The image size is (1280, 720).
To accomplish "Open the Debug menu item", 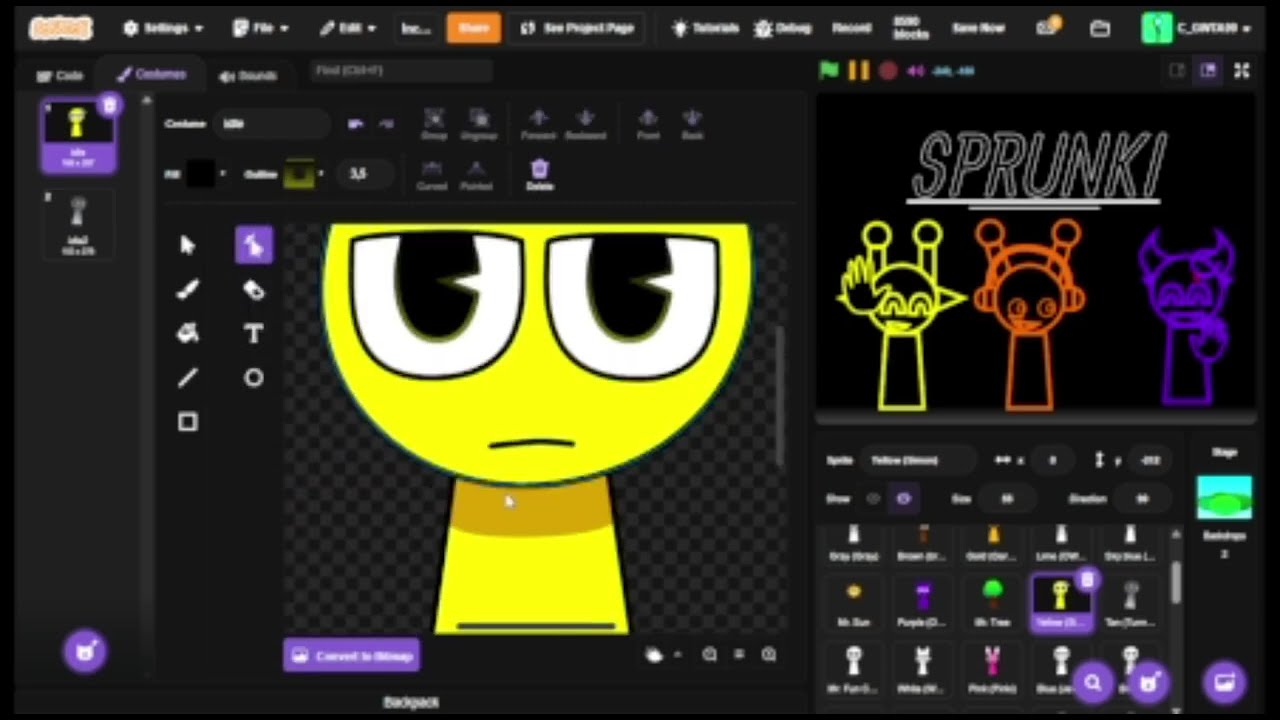I will 782,28.
